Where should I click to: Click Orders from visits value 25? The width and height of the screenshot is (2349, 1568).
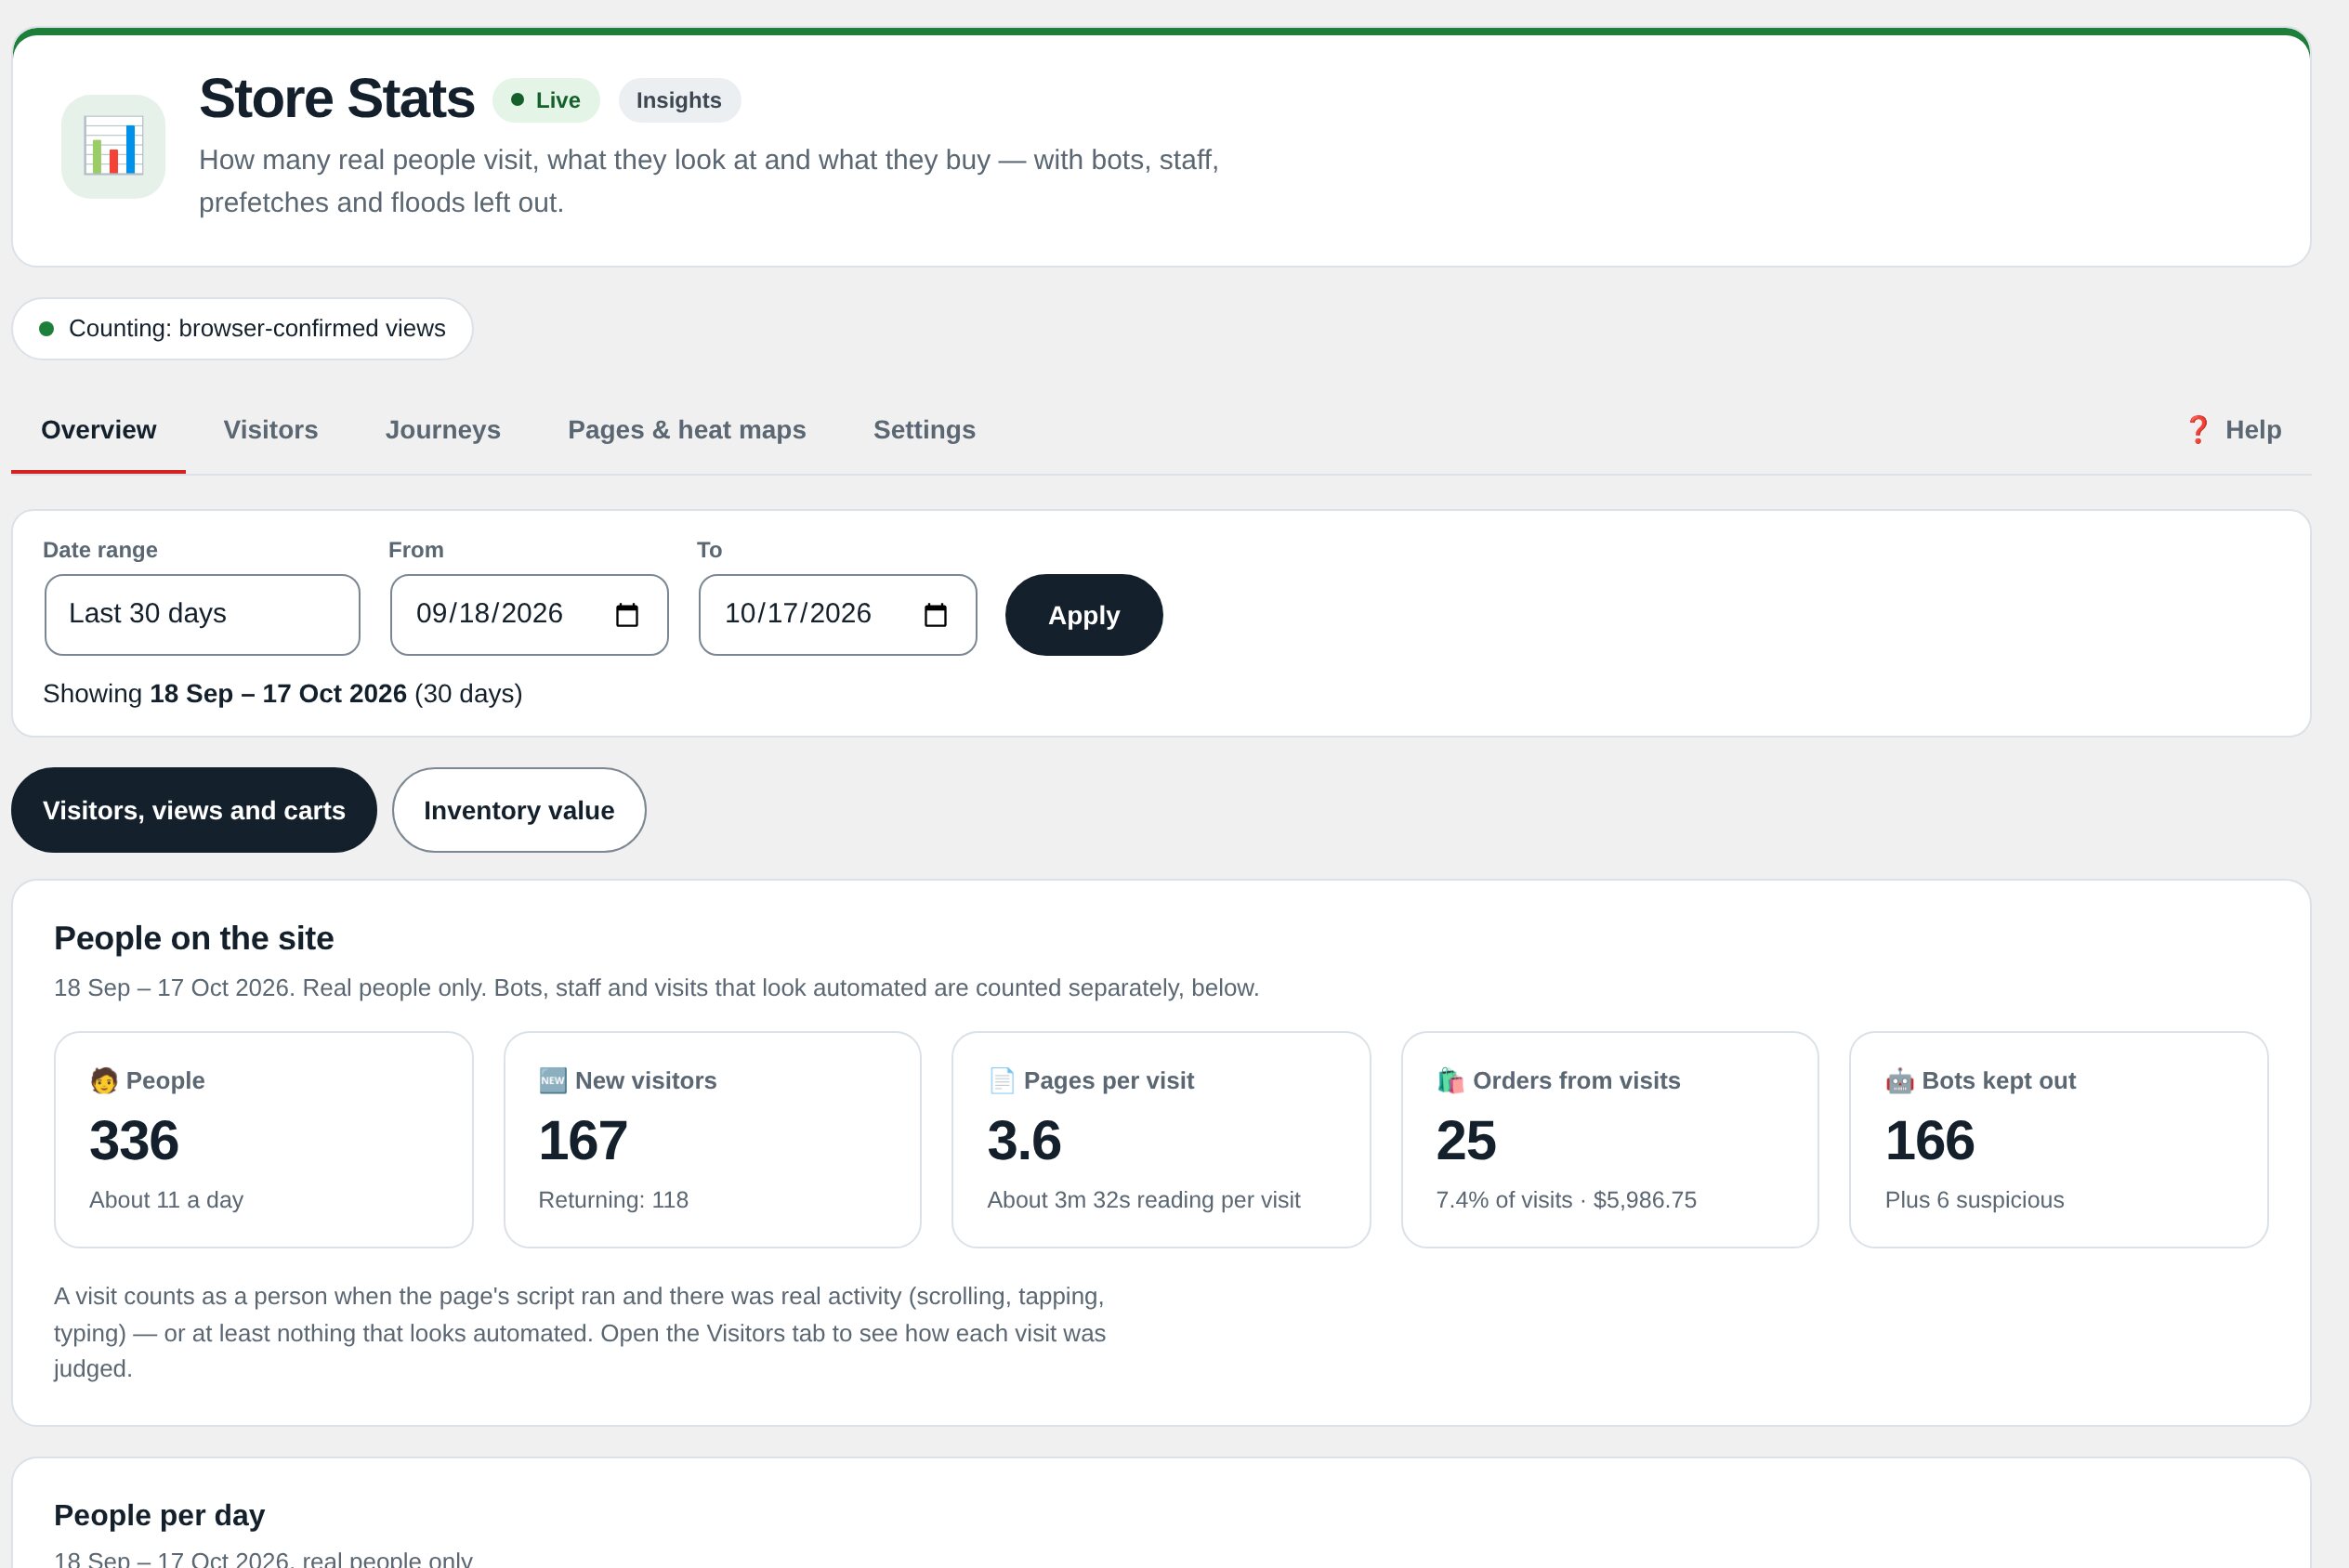(1466, 1141)
